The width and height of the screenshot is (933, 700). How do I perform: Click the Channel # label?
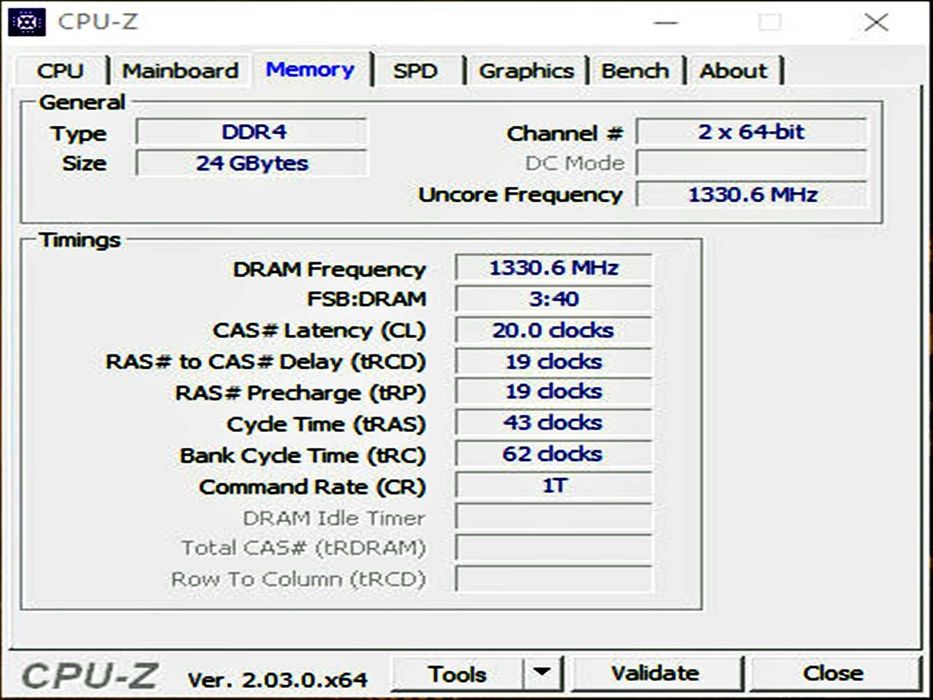[x=565, y=133]
